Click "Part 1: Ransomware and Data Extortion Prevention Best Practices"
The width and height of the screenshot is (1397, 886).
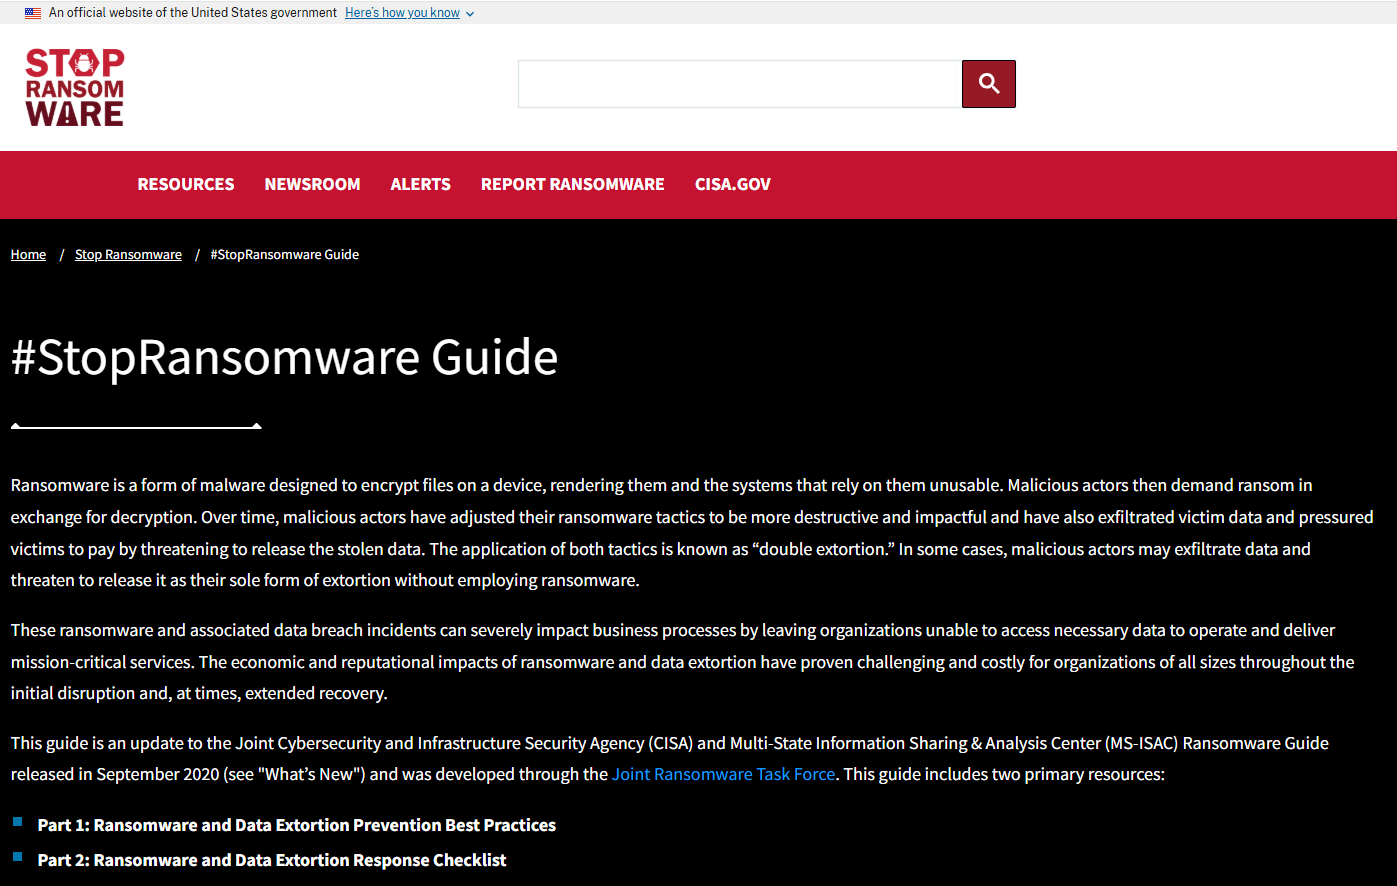296,825
